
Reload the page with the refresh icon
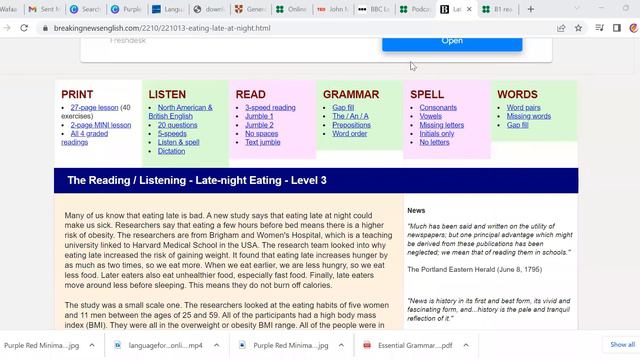[x=24, y=28]
